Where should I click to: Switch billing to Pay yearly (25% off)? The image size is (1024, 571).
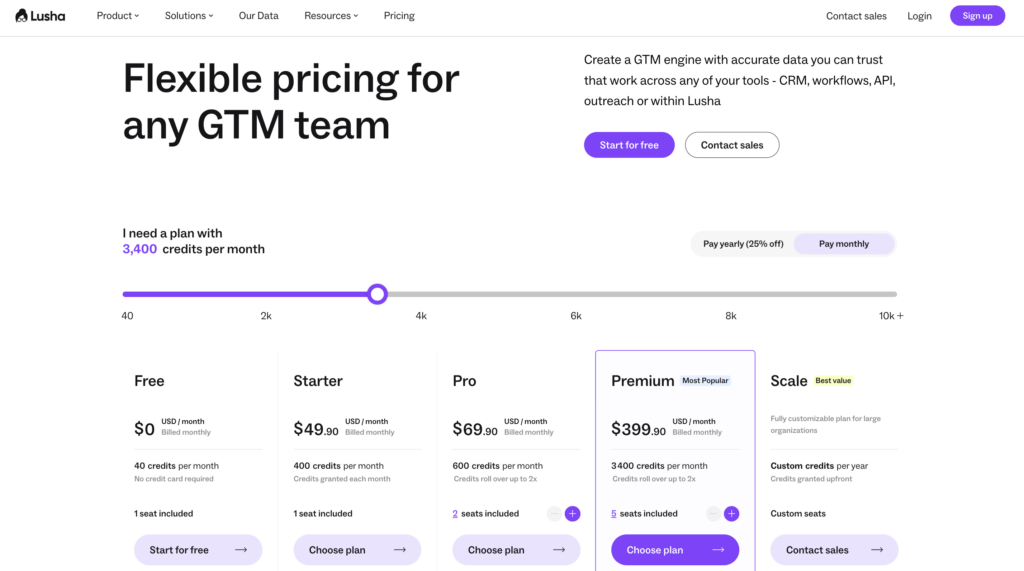point(743,244)
